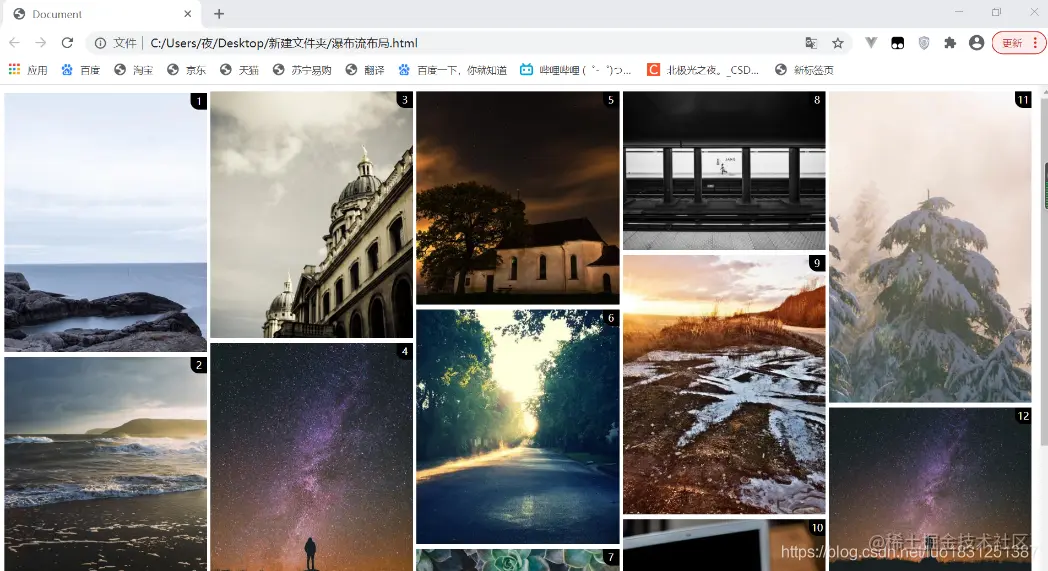Go forward with the forward arrow

41,43
